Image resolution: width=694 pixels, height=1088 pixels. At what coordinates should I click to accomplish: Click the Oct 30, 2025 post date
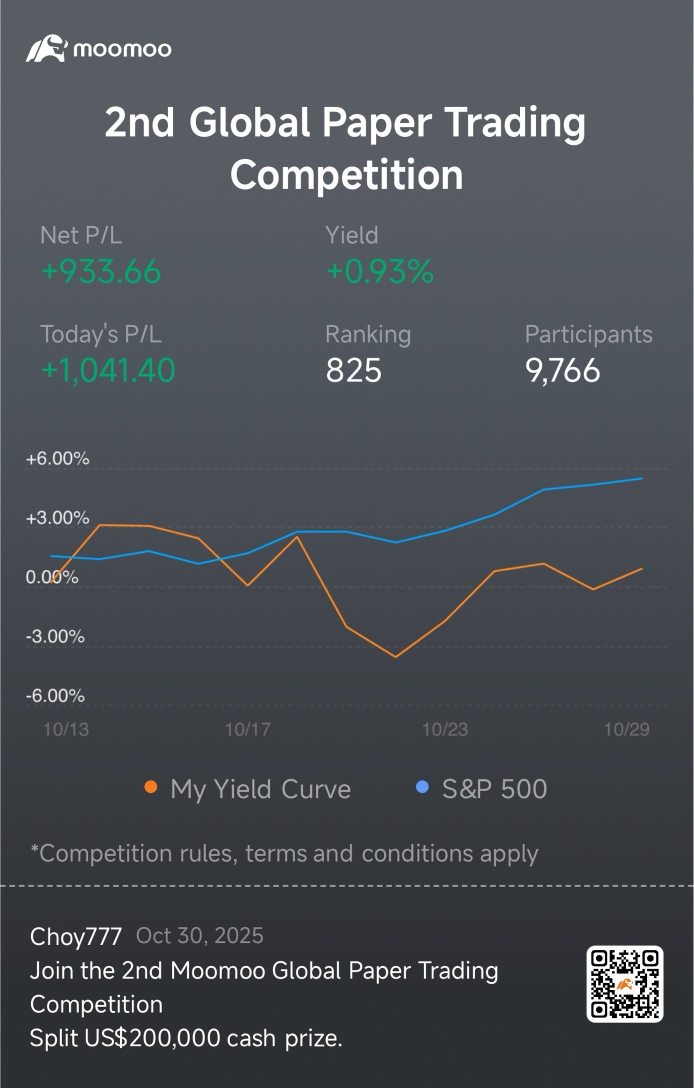tap(200, 936)
